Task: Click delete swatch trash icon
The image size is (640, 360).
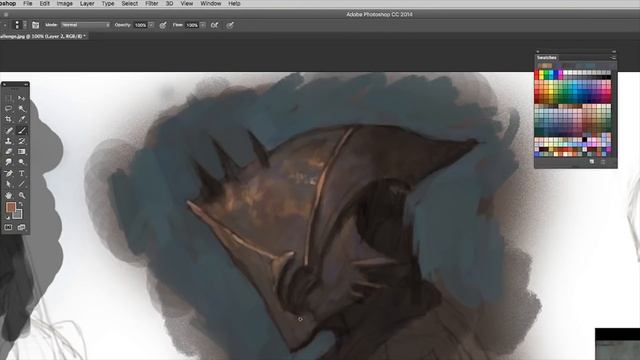Action: (603, 162)
